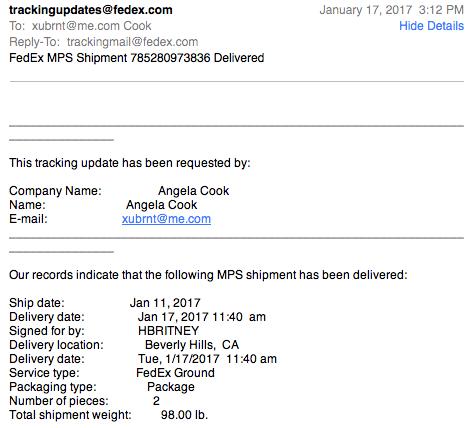Click the Hide Details link
Screen dimensions: 473x428
(431, 26)
